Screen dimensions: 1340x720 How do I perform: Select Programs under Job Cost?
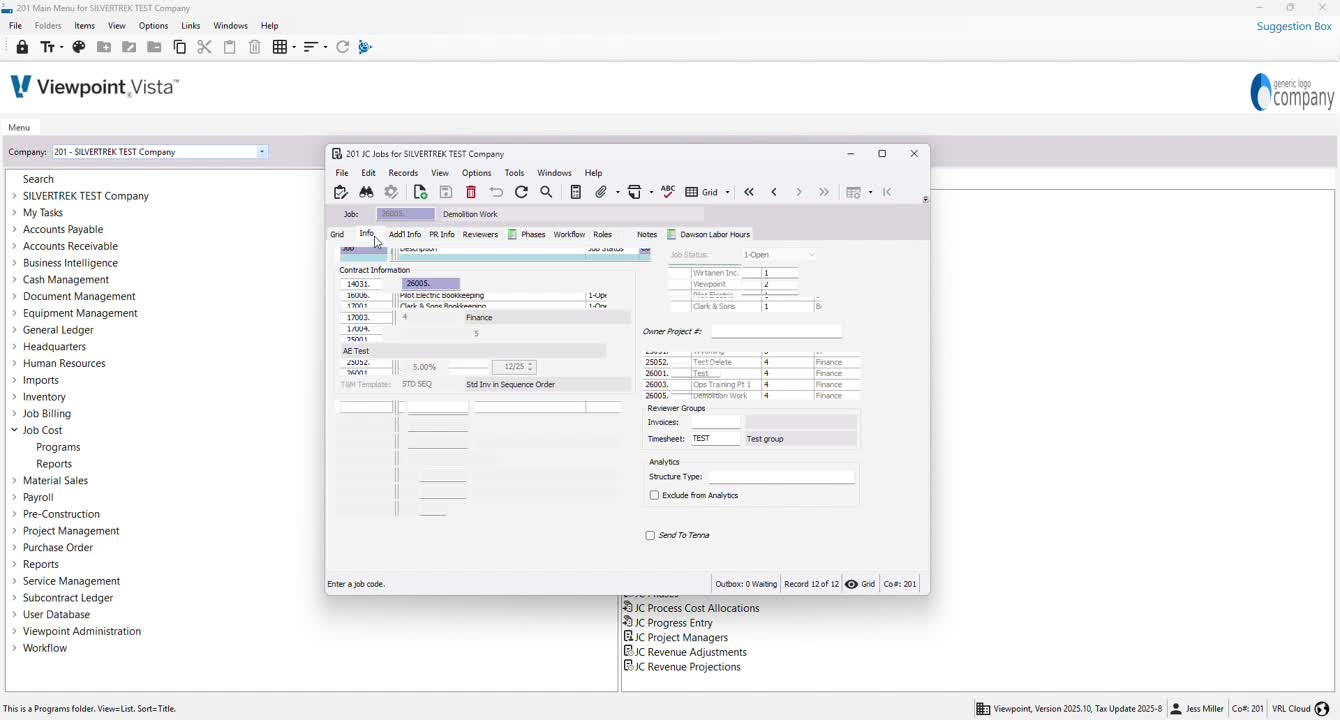pos(58,447)
